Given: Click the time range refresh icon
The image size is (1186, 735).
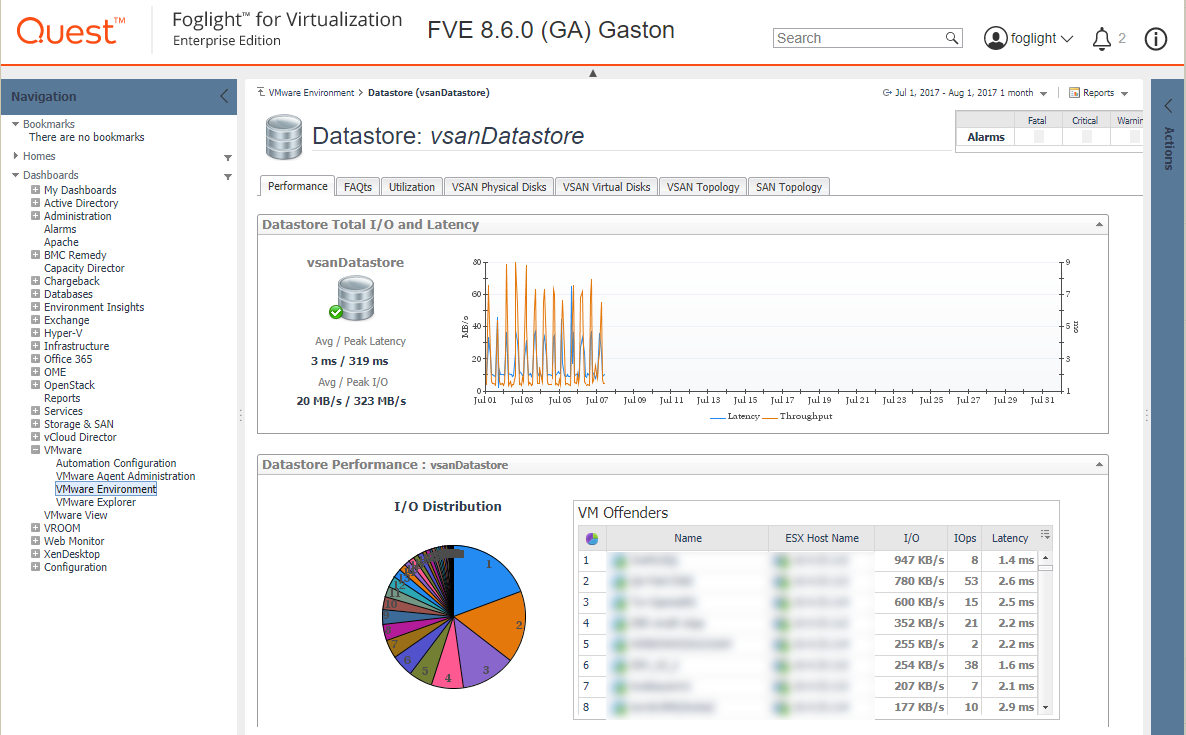Looking at the screenshot, I should coord(887,93).
